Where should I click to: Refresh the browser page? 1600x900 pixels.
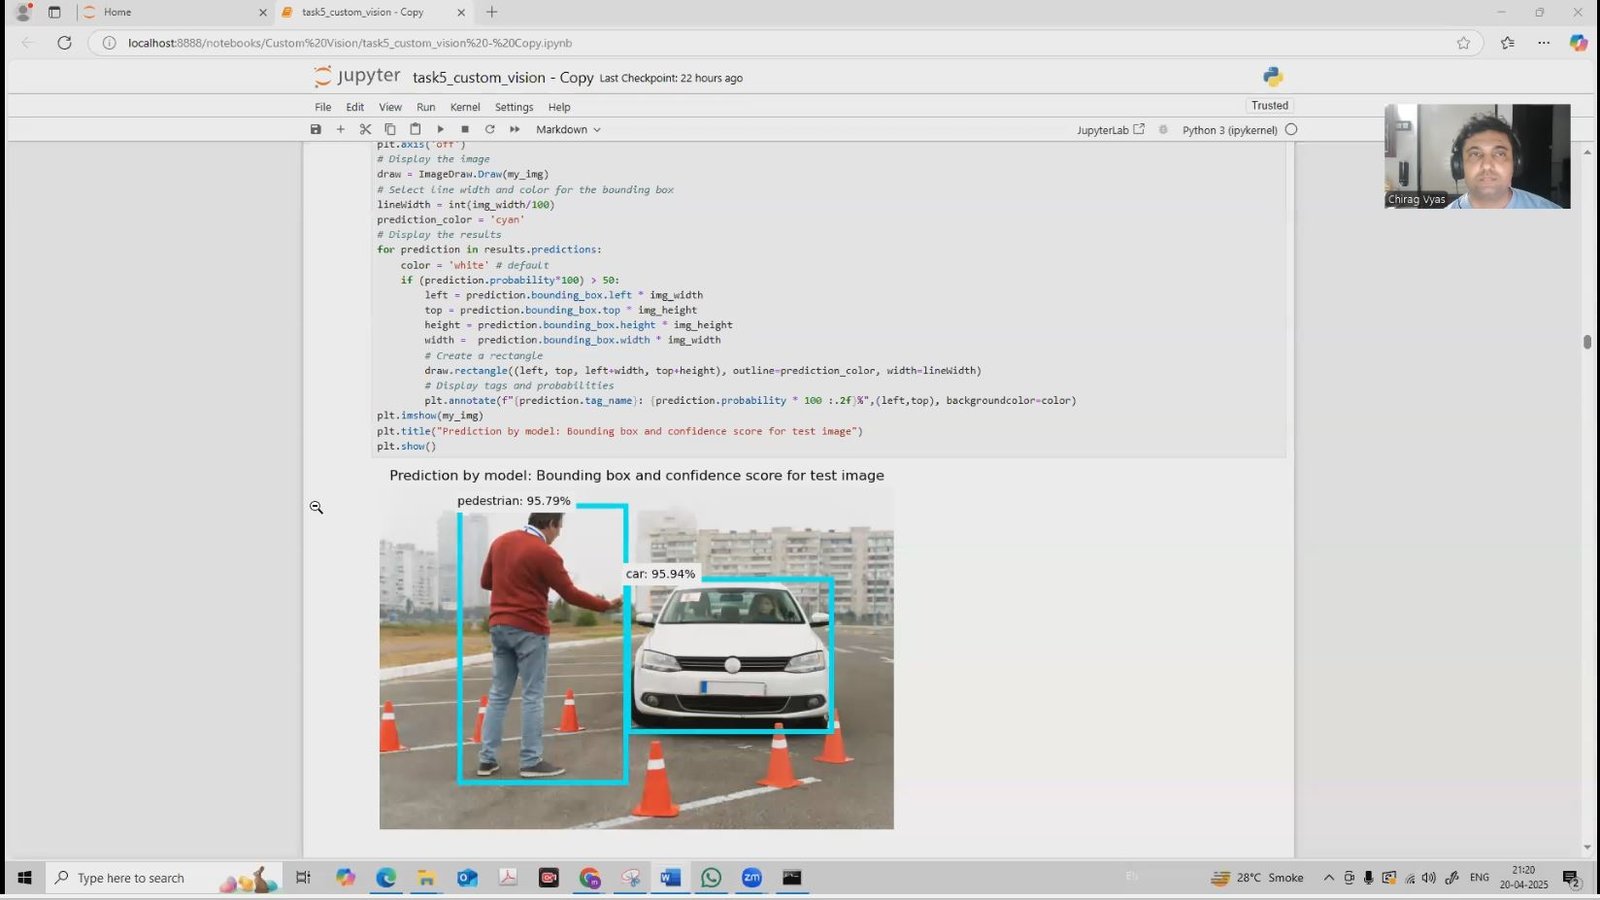[64, 43]
